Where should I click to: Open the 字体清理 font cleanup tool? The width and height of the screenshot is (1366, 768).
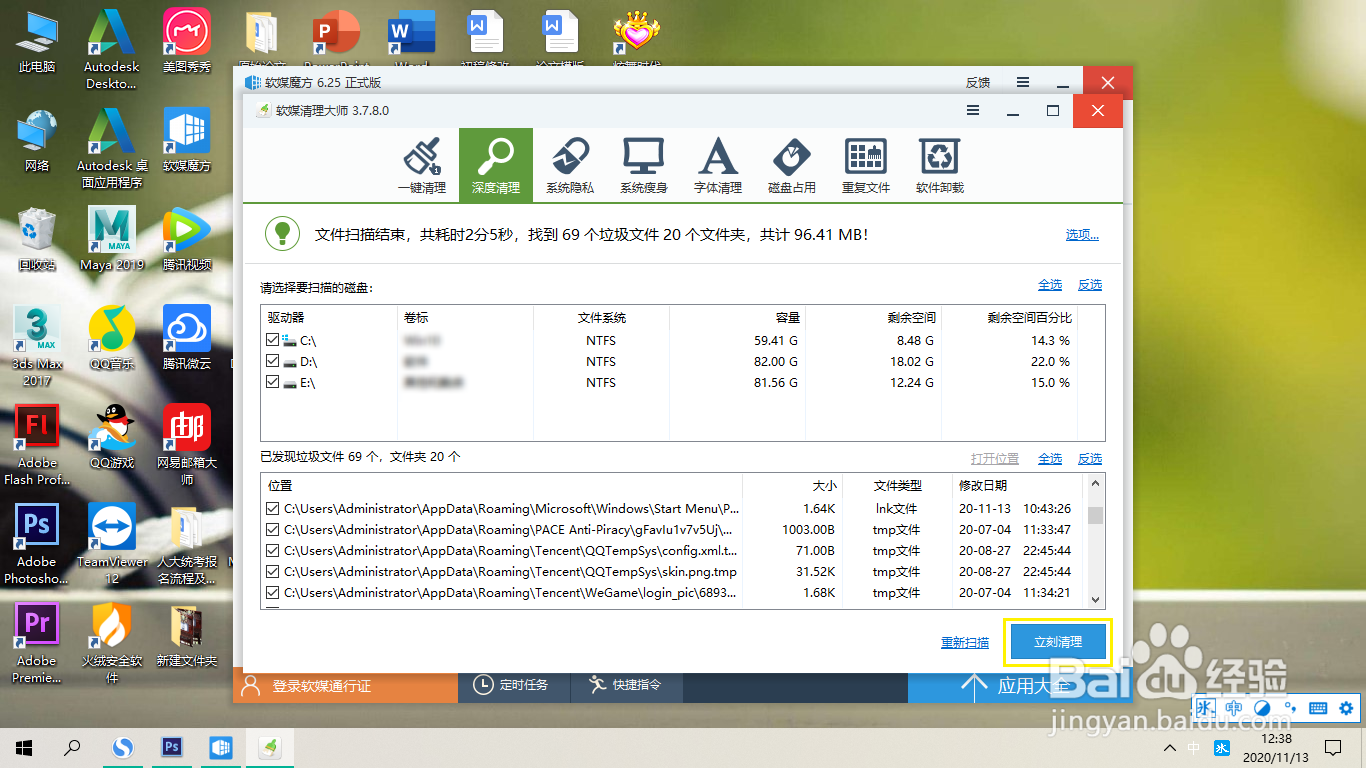tap(718, 164)
